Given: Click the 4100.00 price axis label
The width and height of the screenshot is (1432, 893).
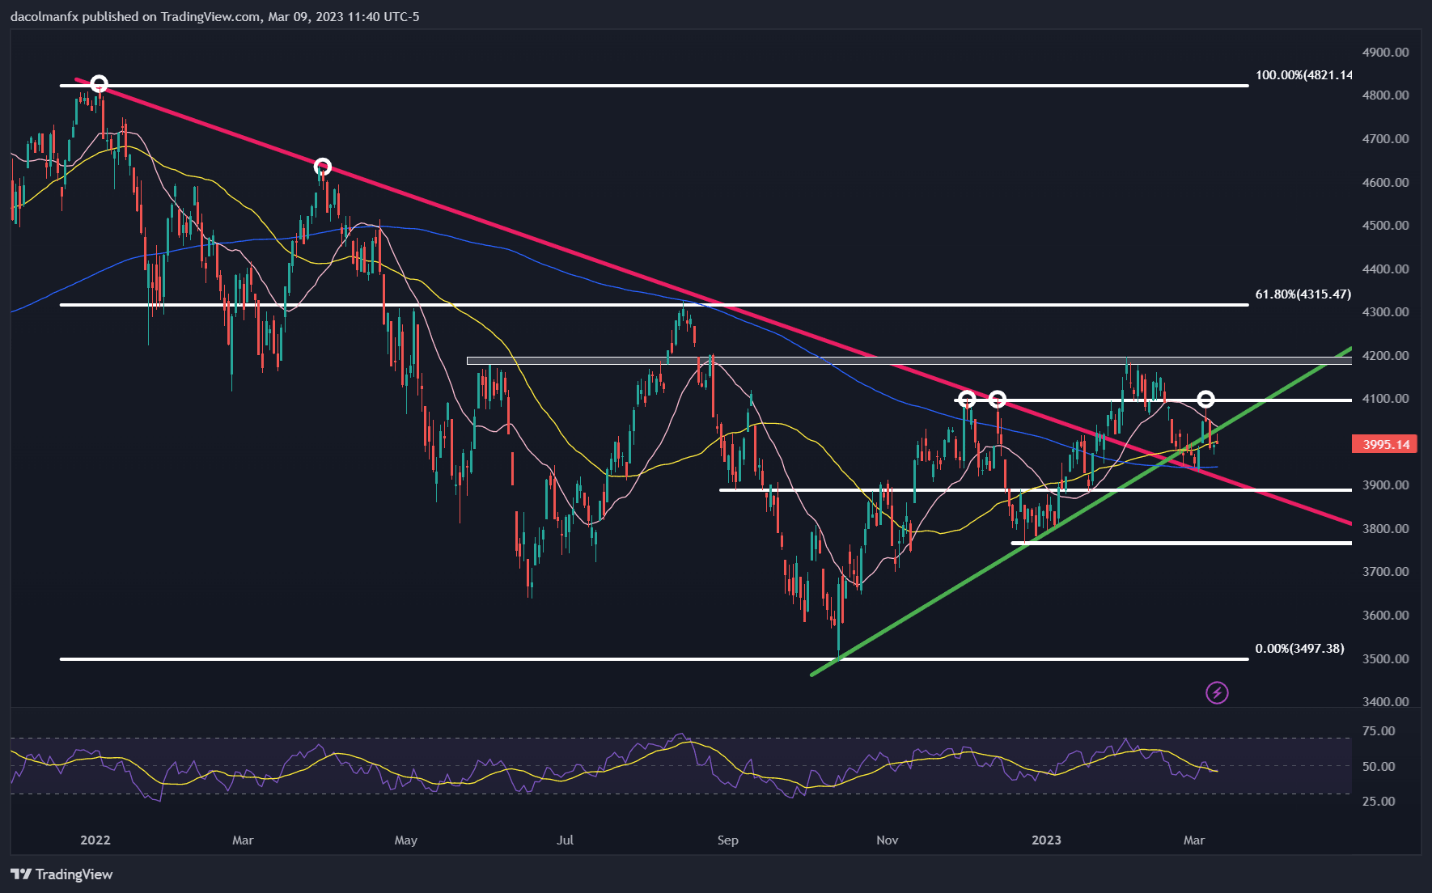Looking at the screenshot, I should [x=1385, y=399].
